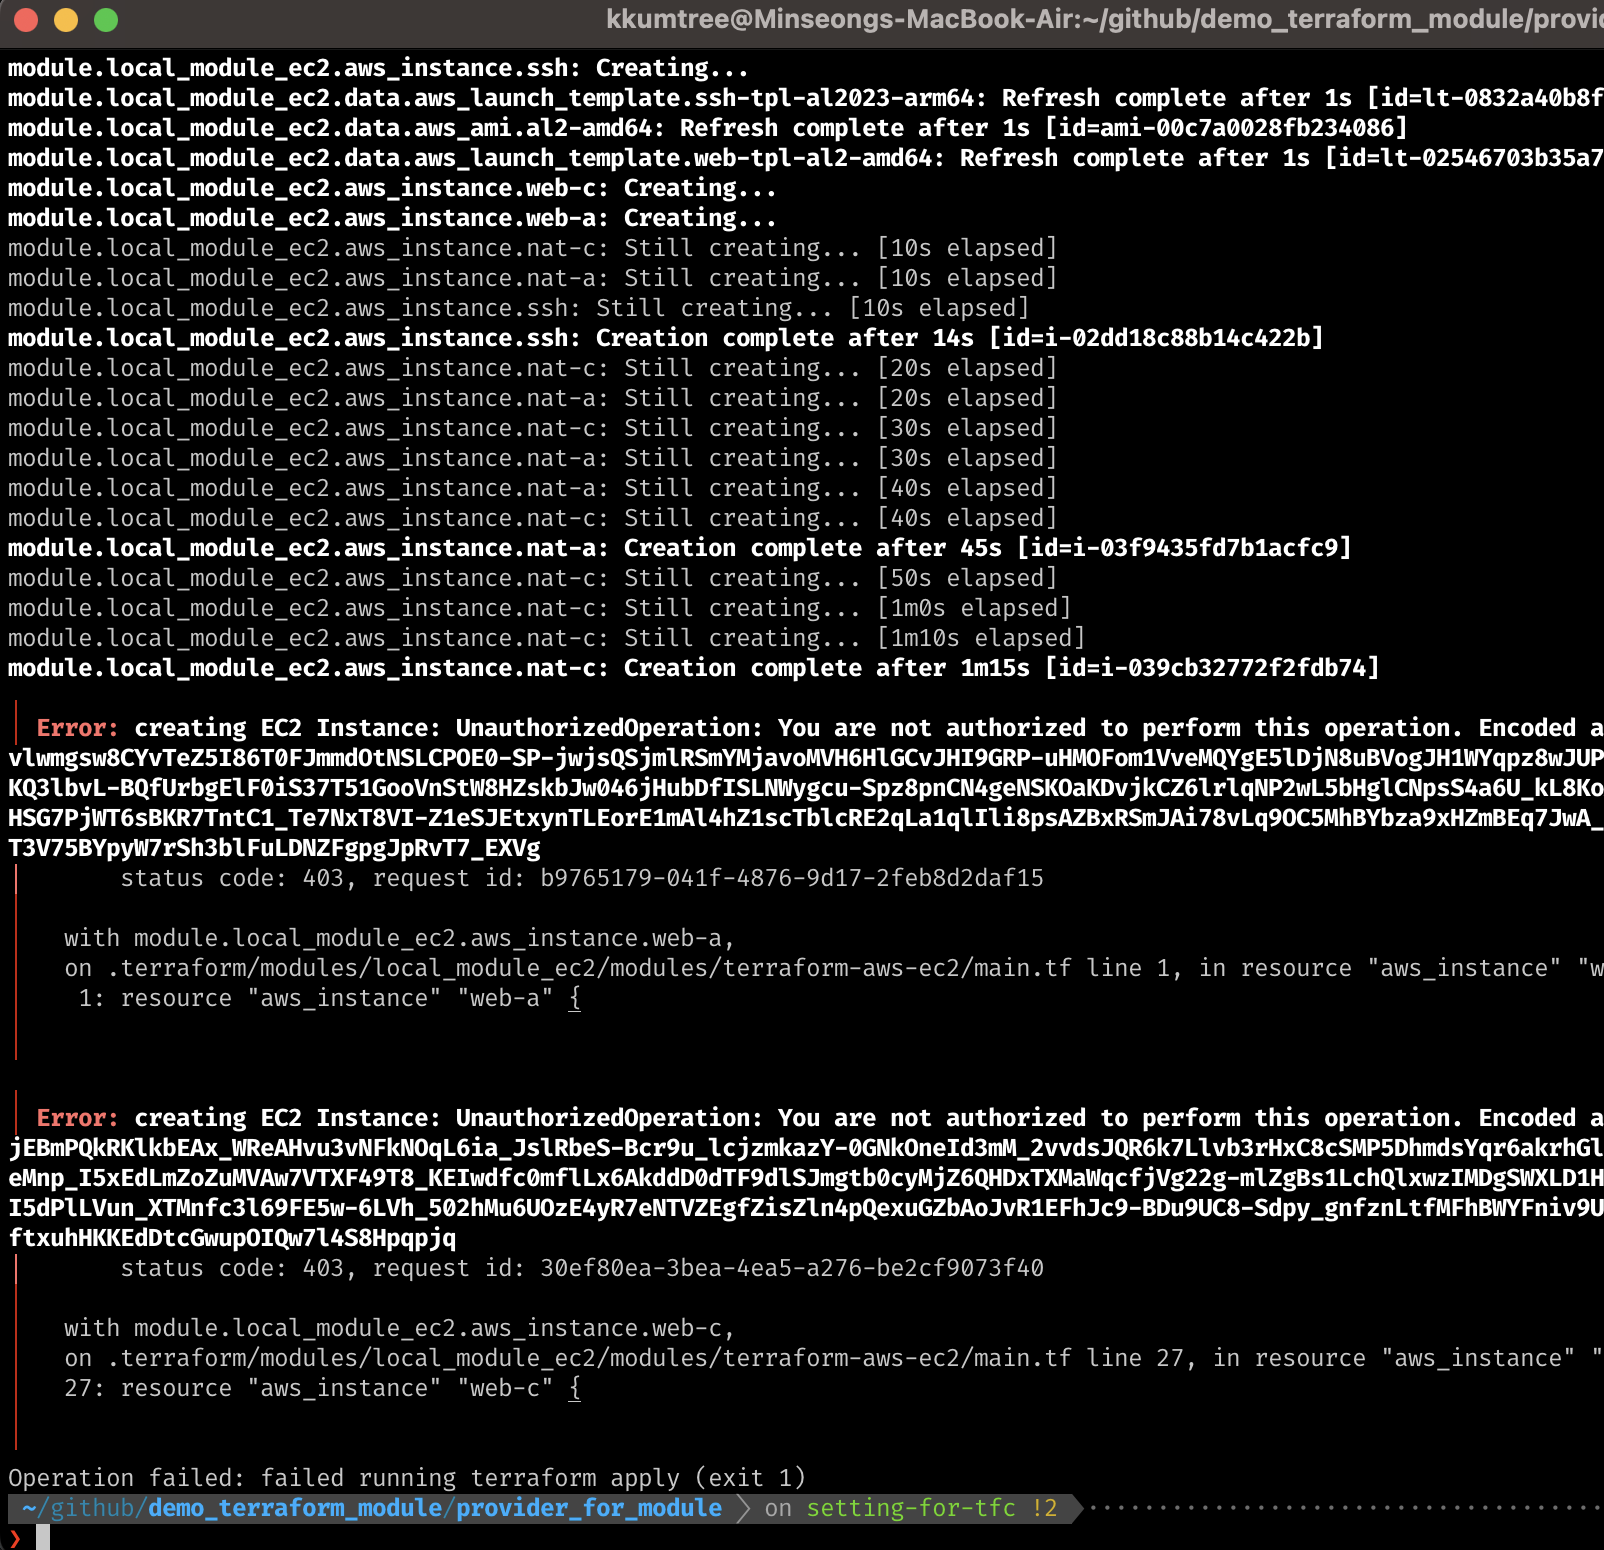The height and width of the screenshot is (1550, 1604).
Task: Click the '!2' git modified indicator in prompt
Action: [1045, 1508]
